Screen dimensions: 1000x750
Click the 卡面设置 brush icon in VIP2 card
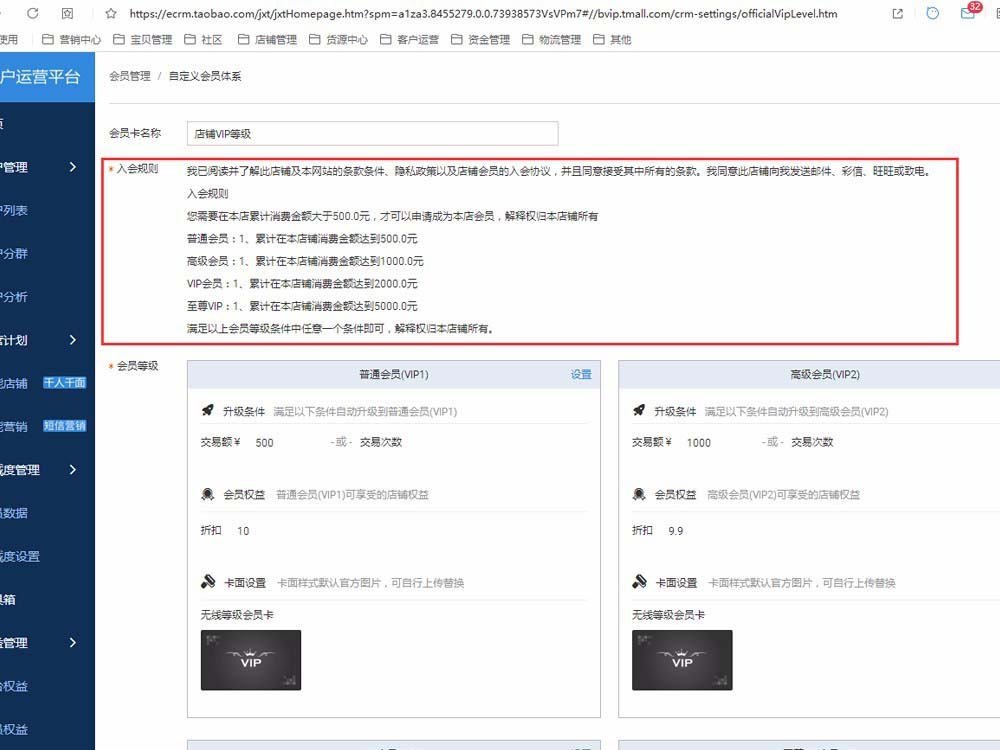639,582
